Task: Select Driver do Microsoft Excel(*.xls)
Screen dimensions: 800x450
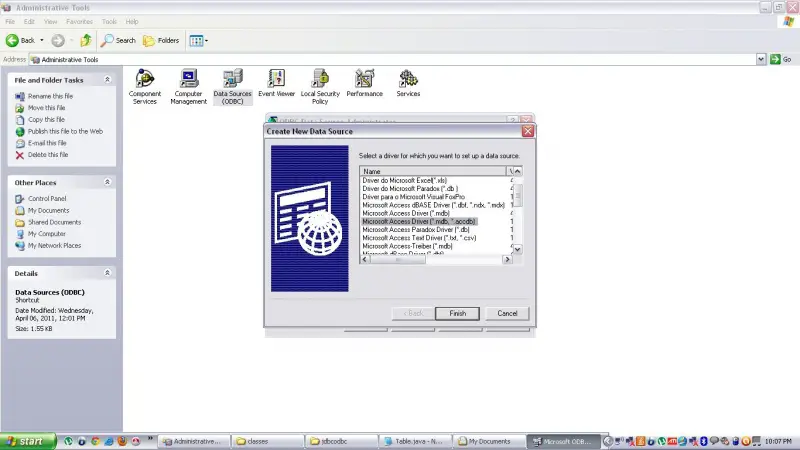Action: (x=405, y=180)
